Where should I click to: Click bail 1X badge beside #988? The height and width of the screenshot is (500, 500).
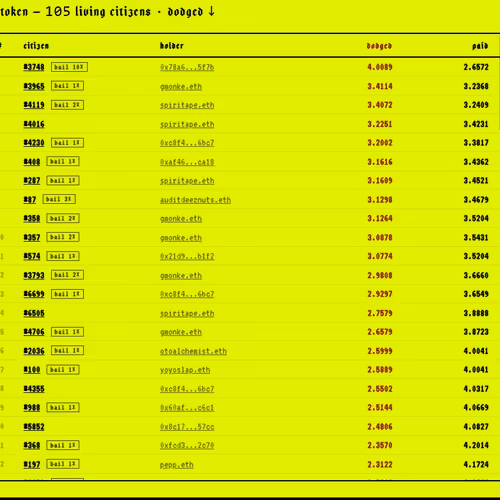pos(63,407)
